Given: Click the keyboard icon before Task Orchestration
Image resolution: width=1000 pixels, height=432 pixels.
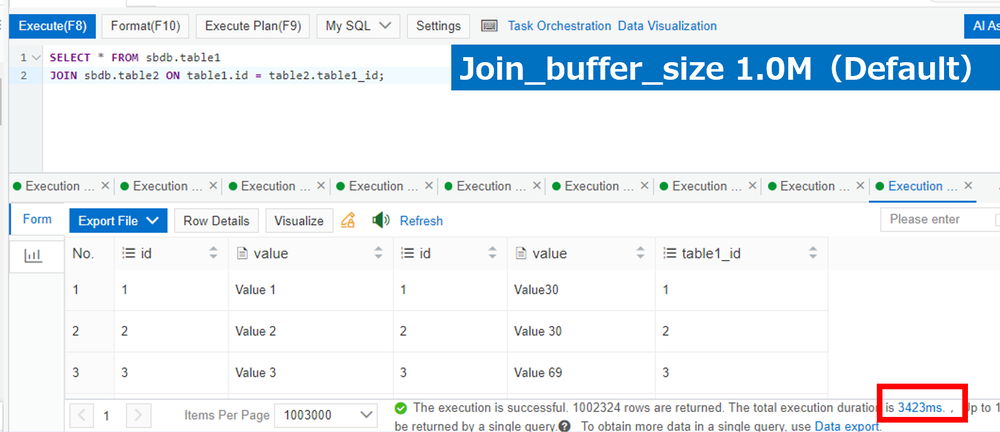Looking at the screenshot, I should (x=489, y=26).
